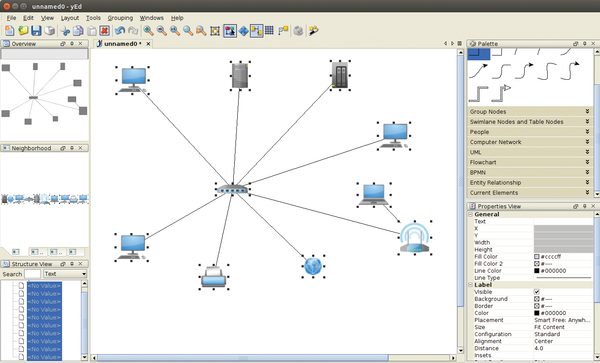This screenshot has width=600, height=363.
Task: Expand the Group Nodes palette section
Action: pos(530,111)
